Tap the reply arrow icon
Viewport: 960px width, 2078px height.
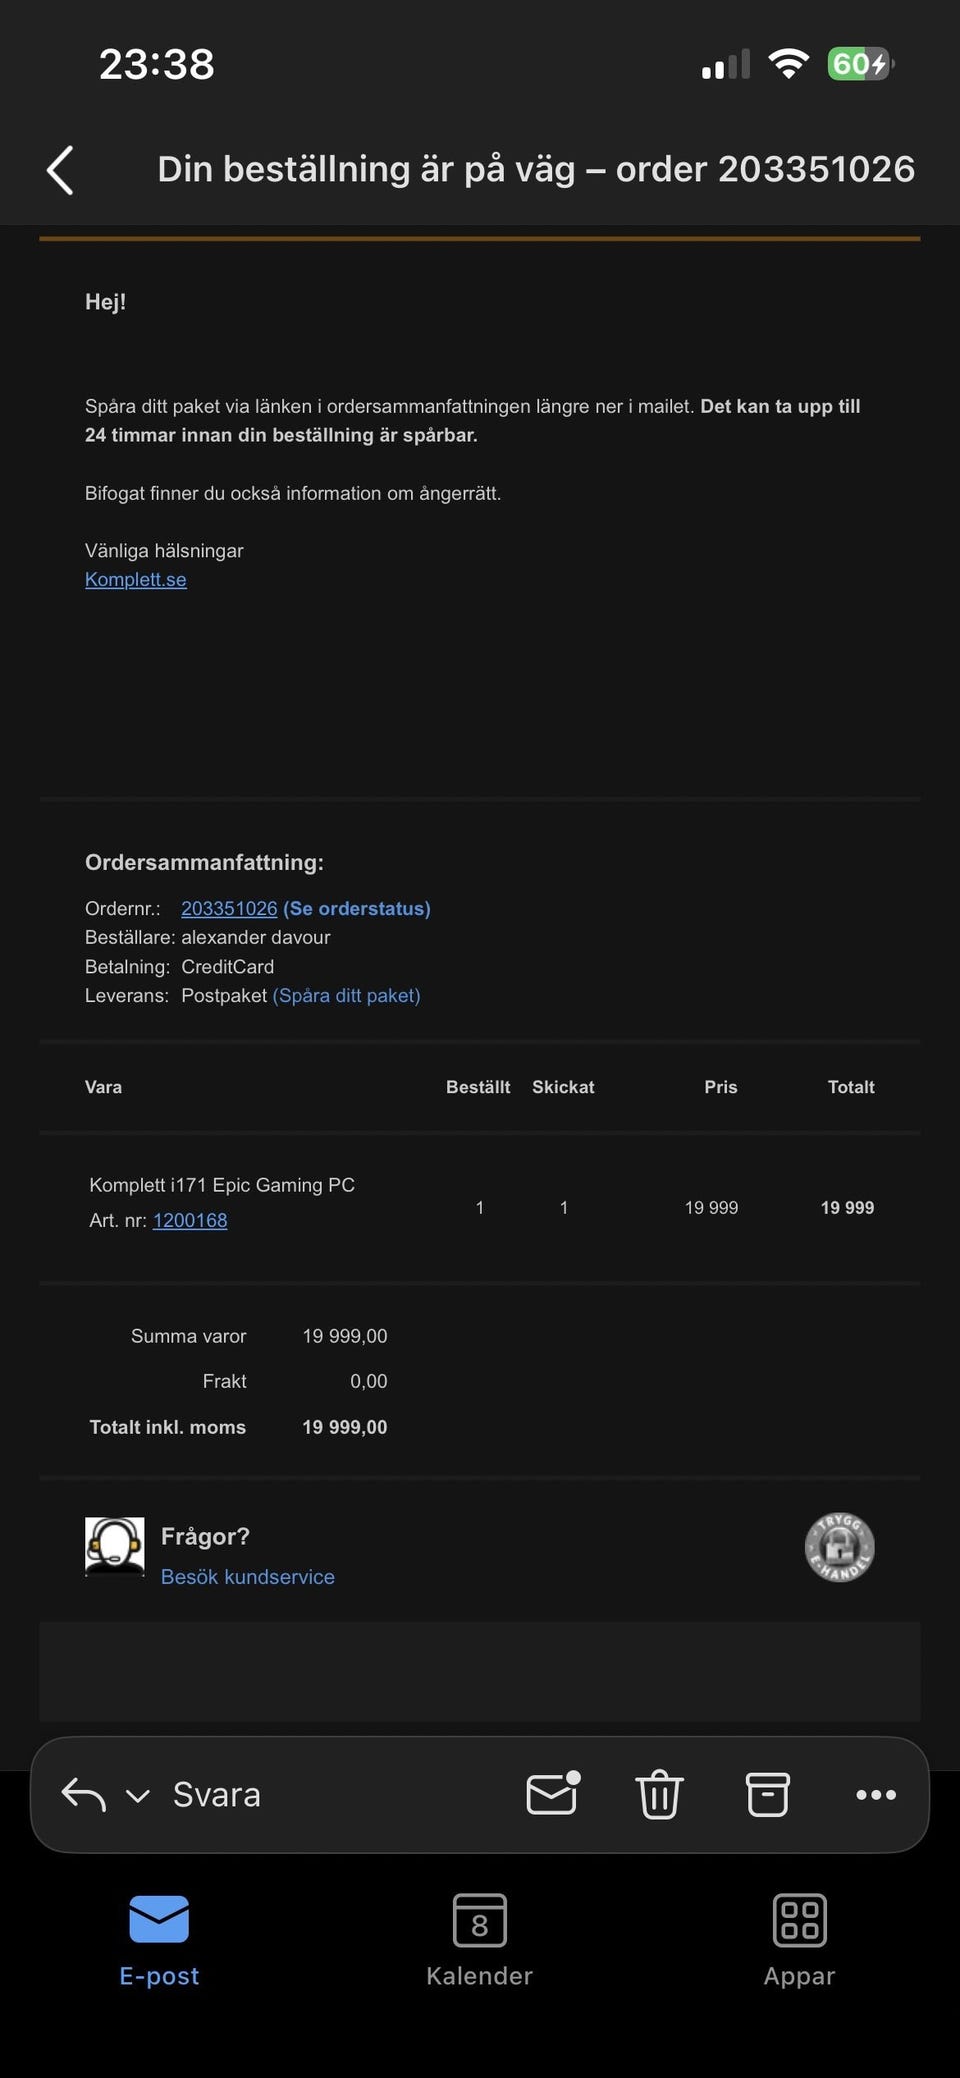[x=84, y=1795]
